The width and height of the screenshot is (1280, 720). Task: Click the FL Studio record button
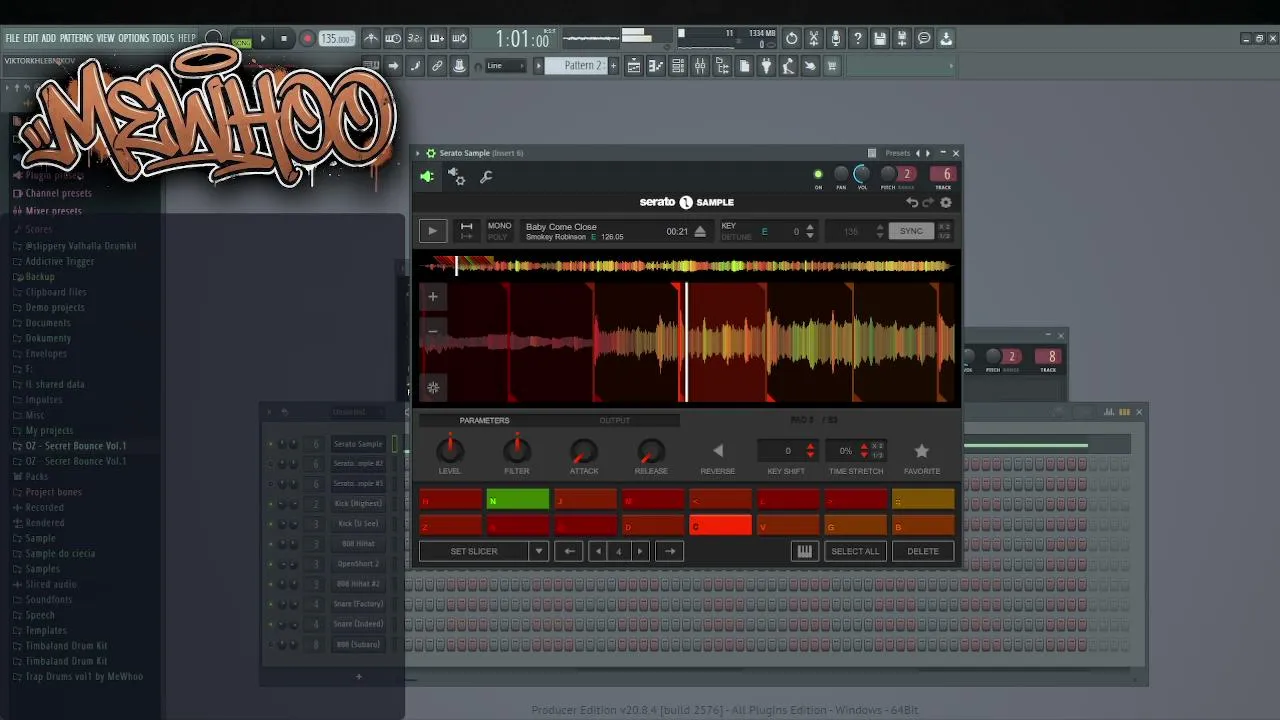(307, 39)
